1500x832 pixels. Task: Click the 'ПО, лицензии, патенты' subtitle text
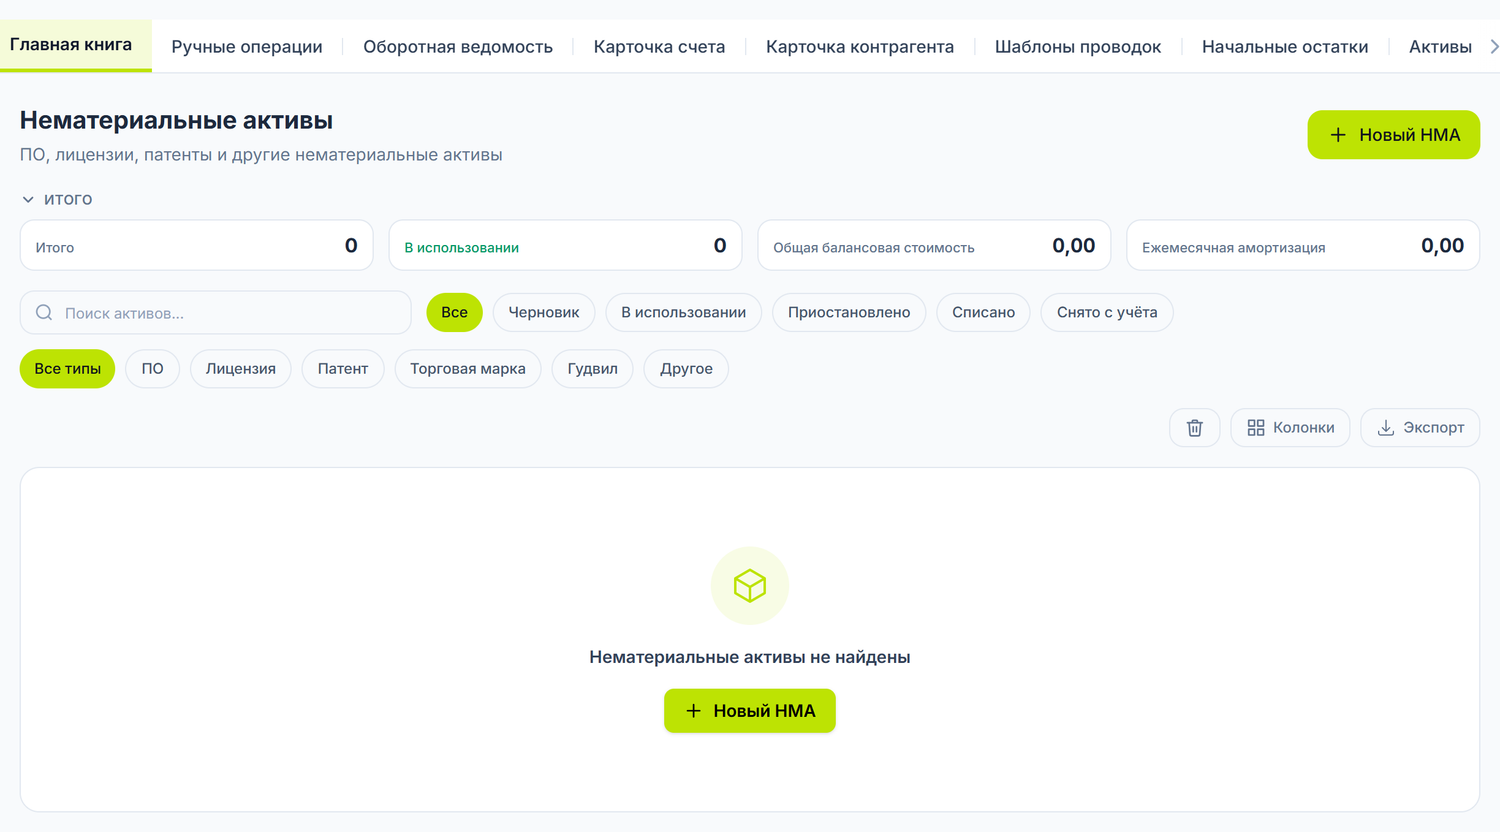261,155
